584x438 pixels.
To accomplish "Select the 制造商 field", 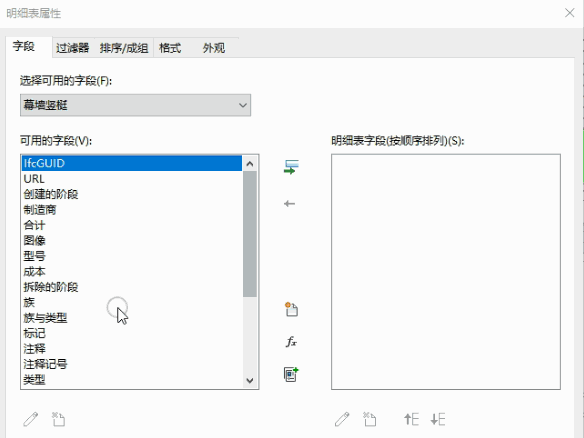I will [131, 210].
